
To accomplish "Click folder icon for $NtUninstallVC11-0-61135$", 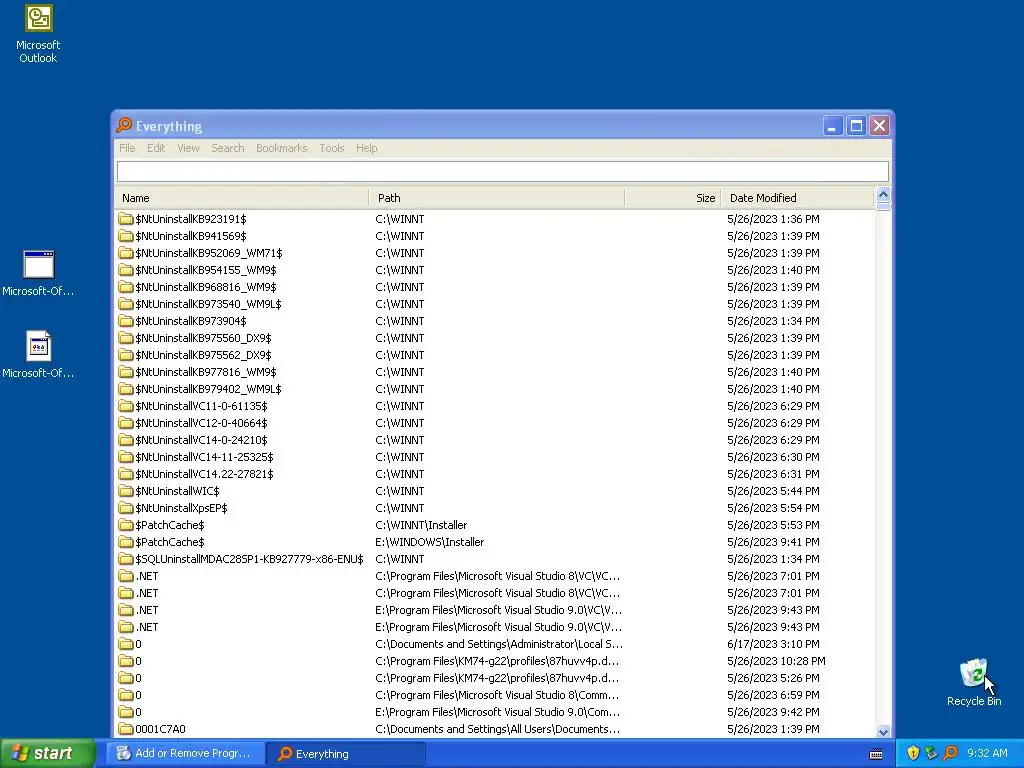I will point(125,406).
